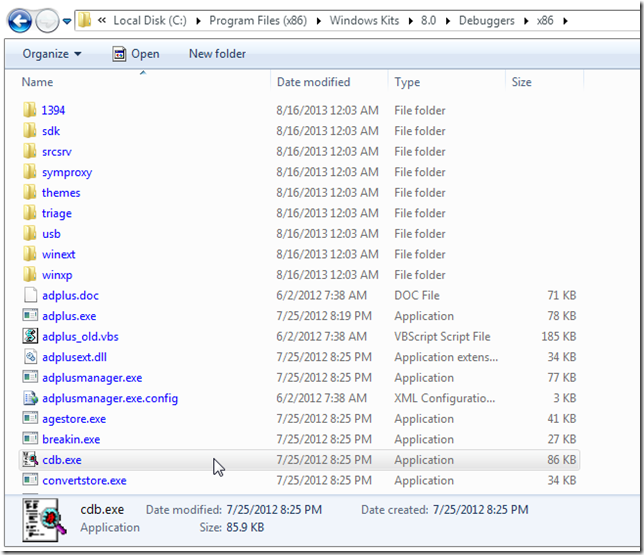Select the adplusext.dll file icon
Image resolution: width=644 pixels, height=555 pixels.
[x=30, y=357]
